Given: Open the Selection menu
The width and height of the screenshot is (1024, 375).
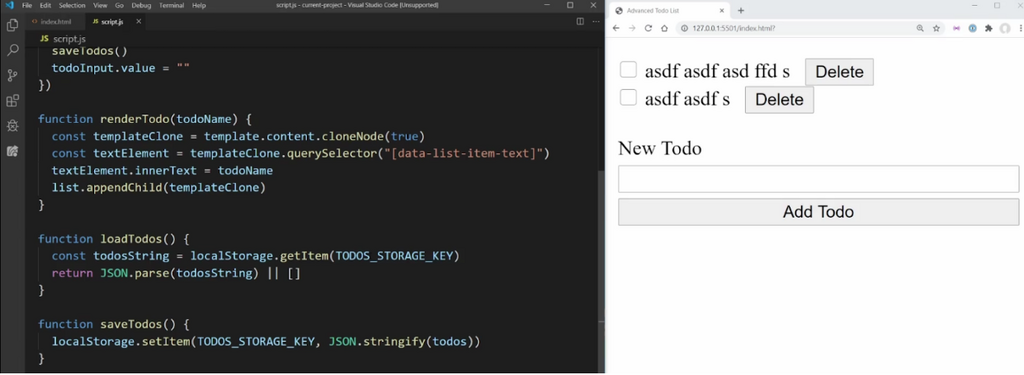Looking at the screenshot, I should pos(72,5).
